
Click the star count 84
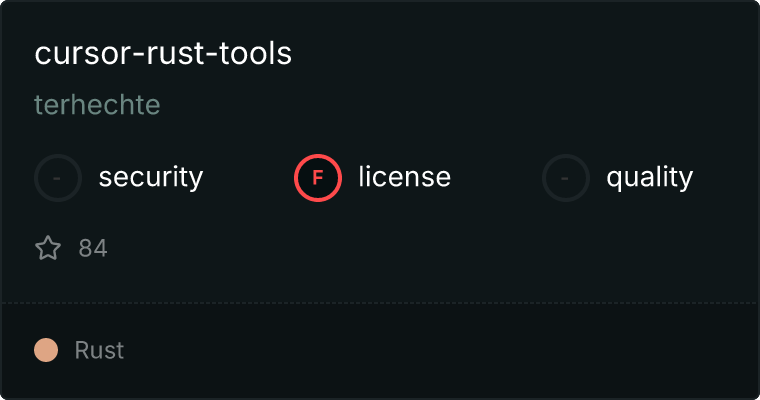93,248
